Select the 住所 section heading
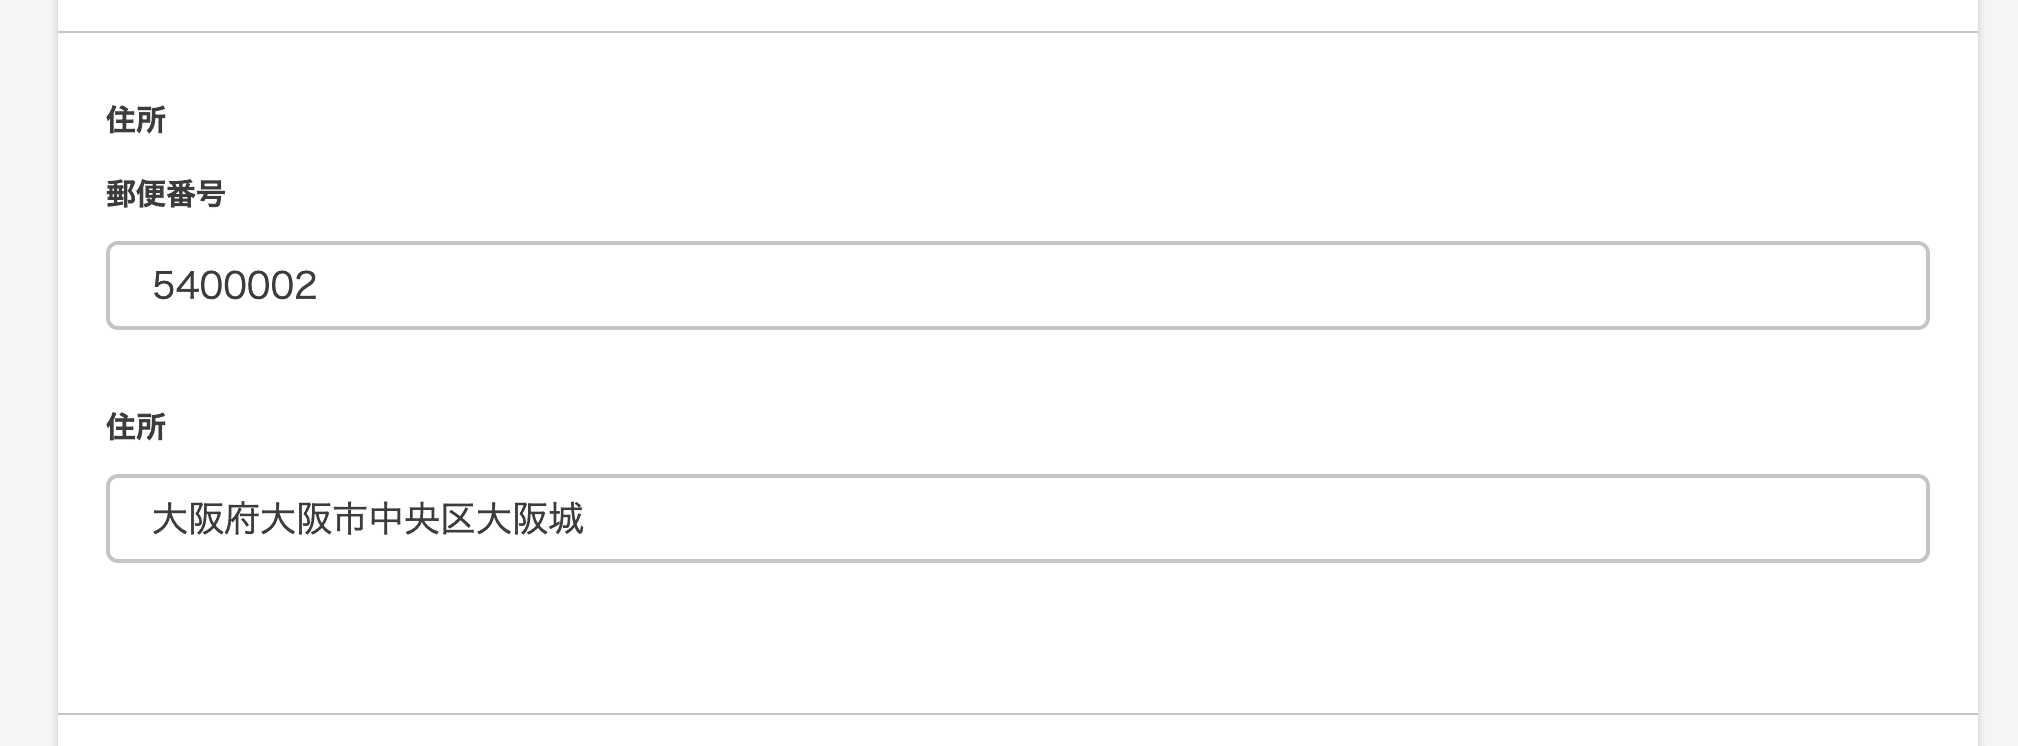This screenshot has height=746, width=2018. tap(136, 120)
